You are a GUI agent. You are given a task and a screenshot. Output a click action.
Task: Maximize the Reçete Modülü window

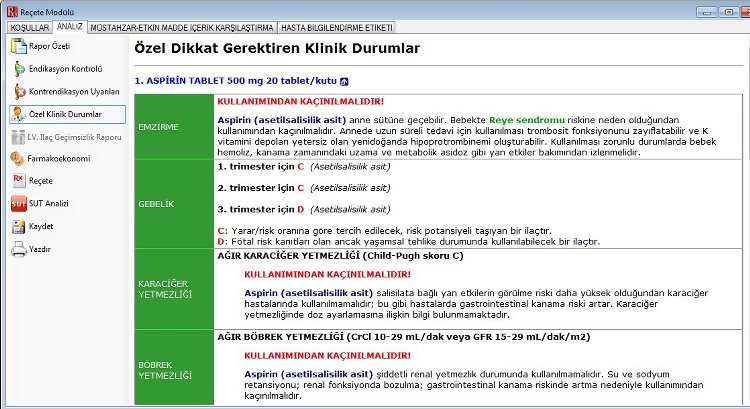point(728,12)
